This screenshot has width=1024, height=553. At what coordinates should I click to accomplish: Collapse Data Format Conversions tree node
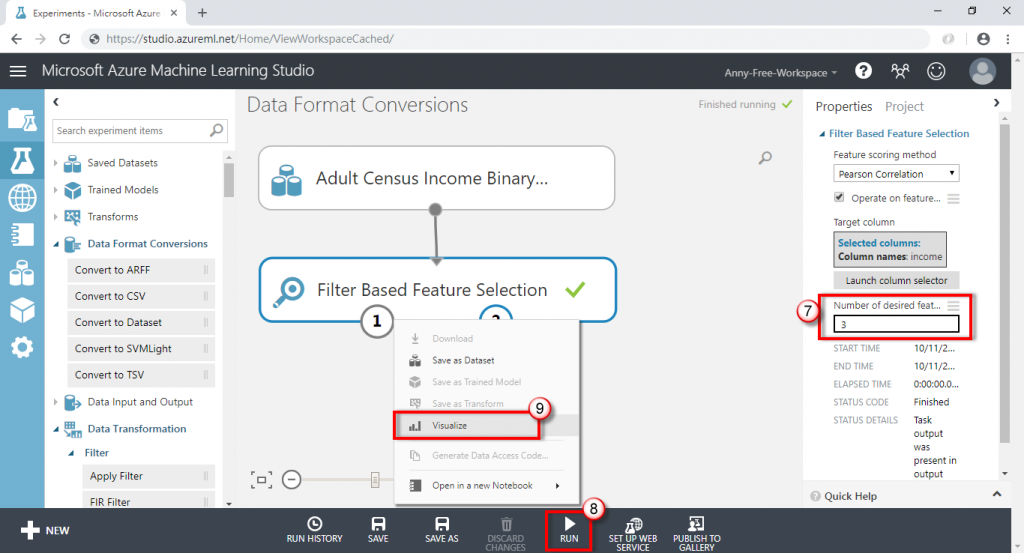[x=56, y=244]
